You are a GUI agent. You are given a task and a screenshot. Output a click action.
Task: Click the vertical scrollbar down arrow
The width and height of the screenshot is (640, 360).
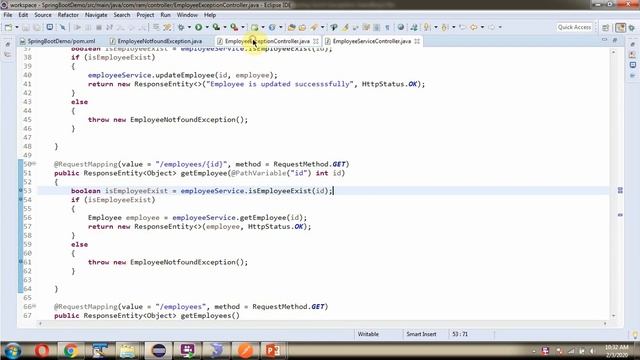tap(613, 316)
